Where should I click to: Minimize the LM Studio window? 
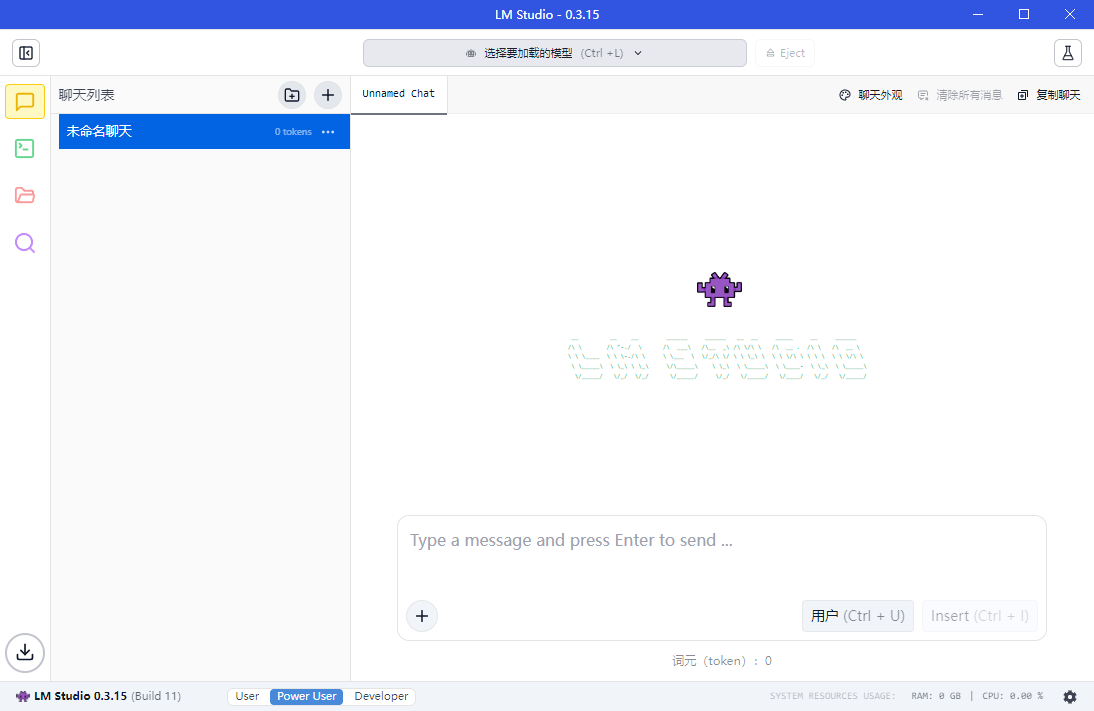pos(978,14)
